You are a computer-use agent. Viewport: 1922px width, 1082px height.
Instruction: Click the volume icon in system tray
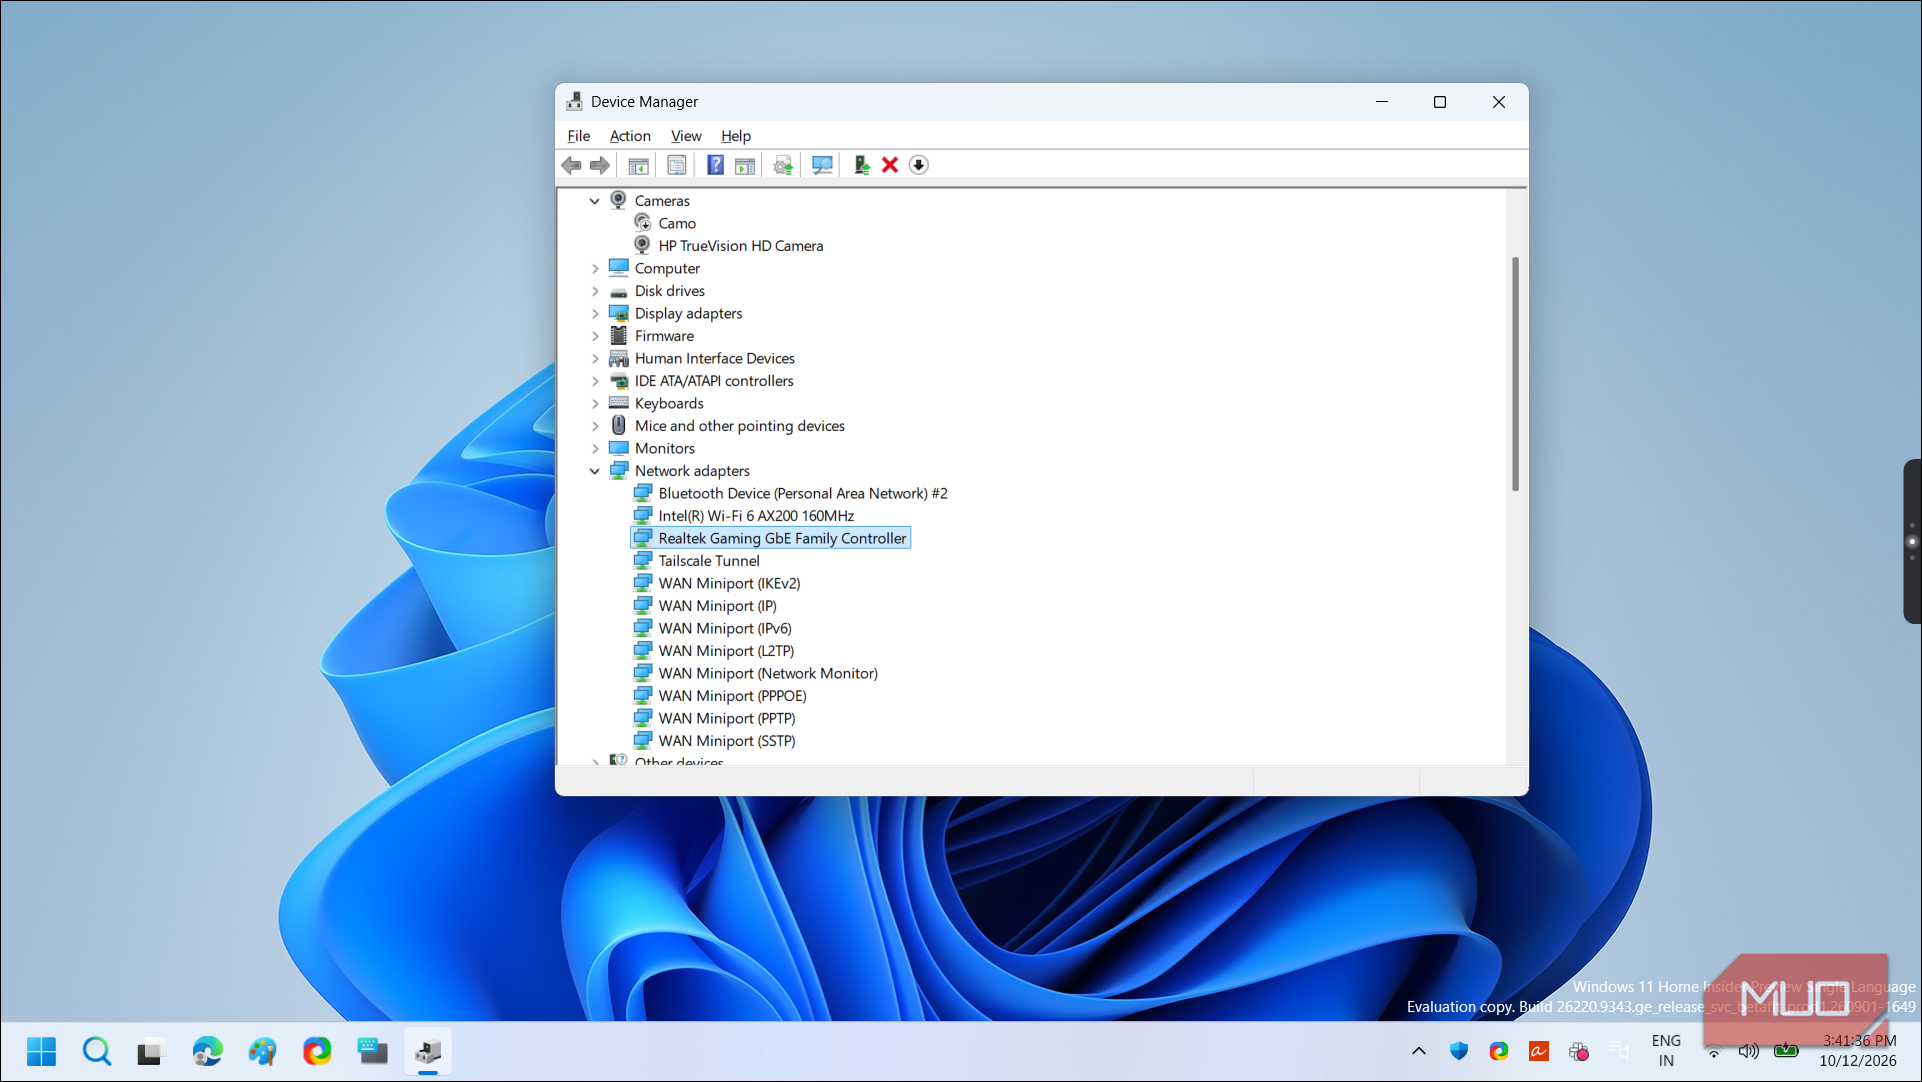(1749, 1052)
